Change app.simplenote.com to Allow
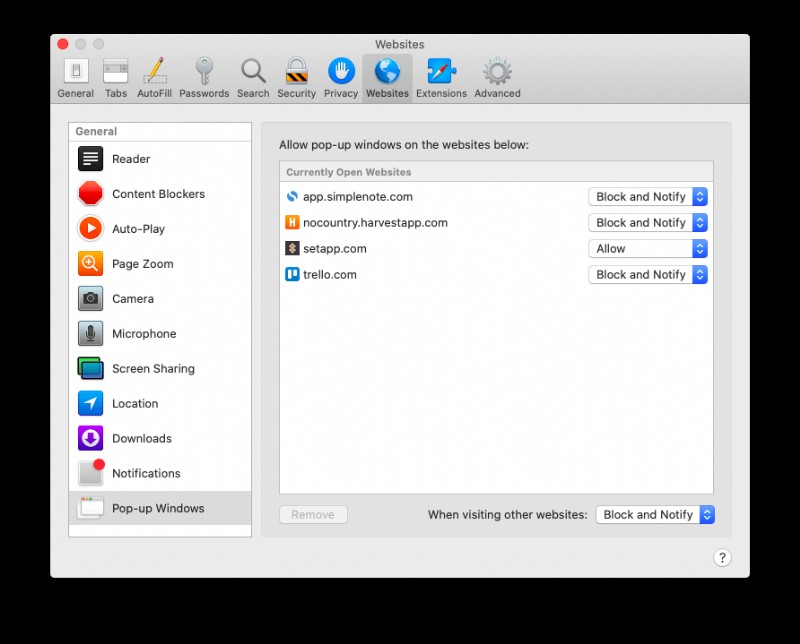 [x=647, y=196]
